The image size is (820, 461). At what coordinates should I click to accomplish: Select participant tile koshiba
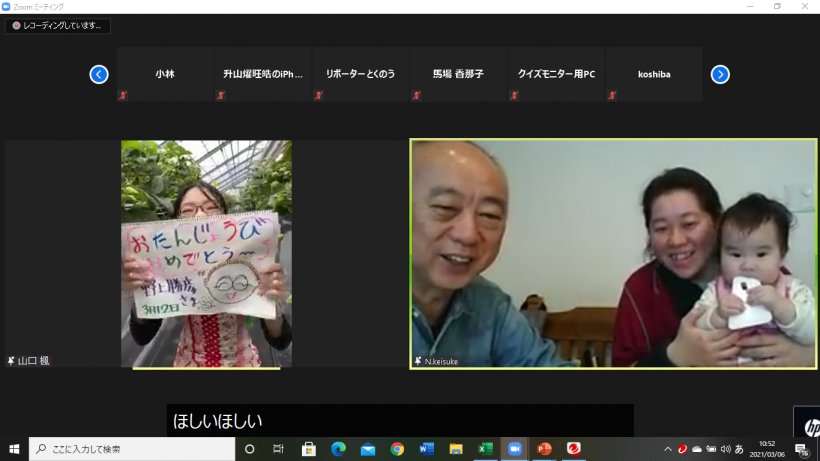[654, 75]
